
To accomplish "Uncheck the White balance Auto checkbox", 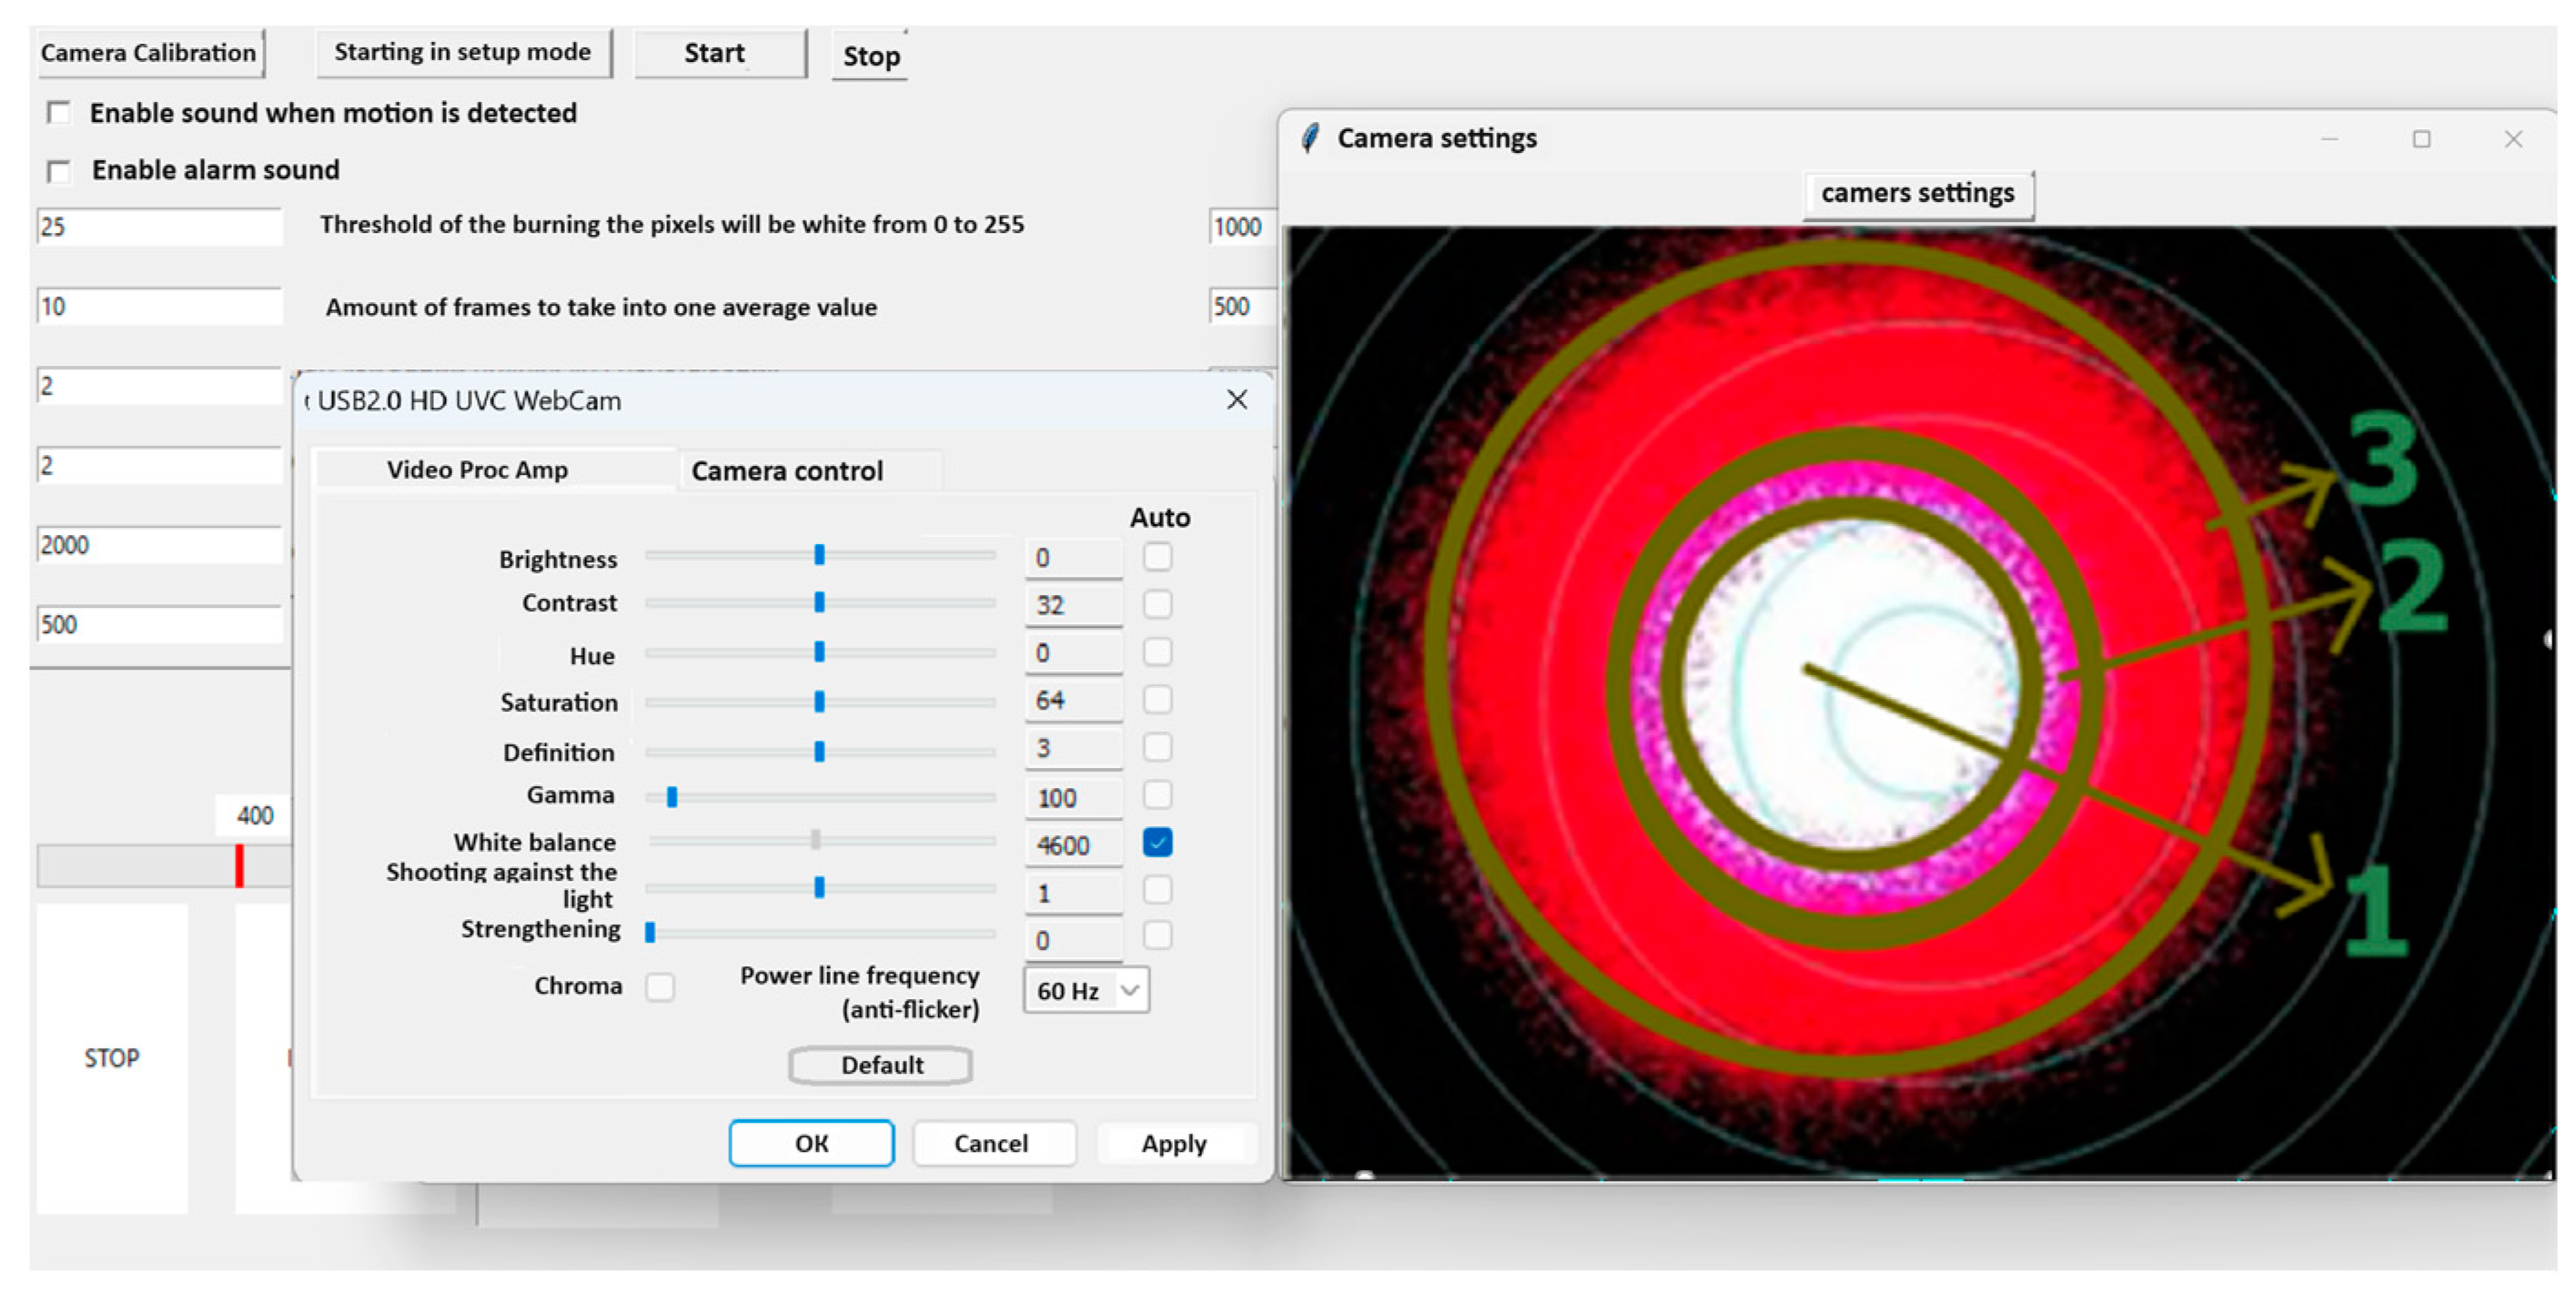I will (x=1157, y=843).
